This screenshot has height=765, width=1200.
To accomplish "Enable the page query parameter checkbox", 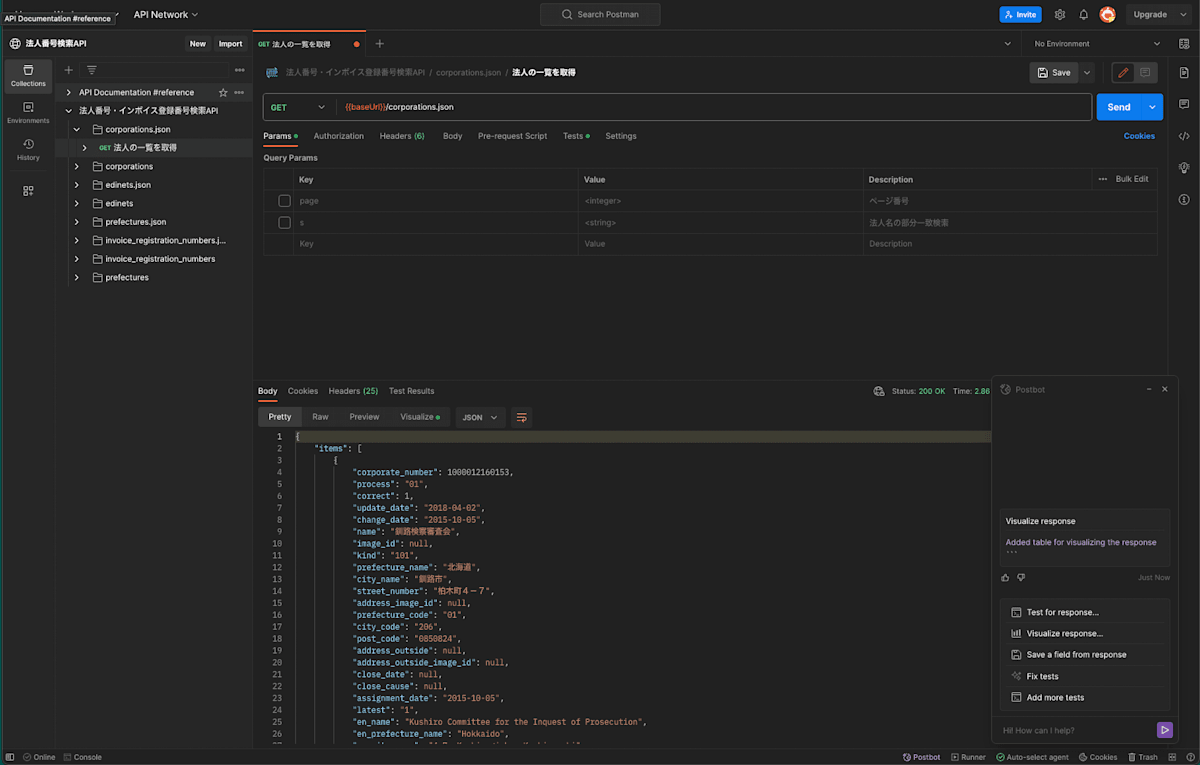I will click(285, 201).
